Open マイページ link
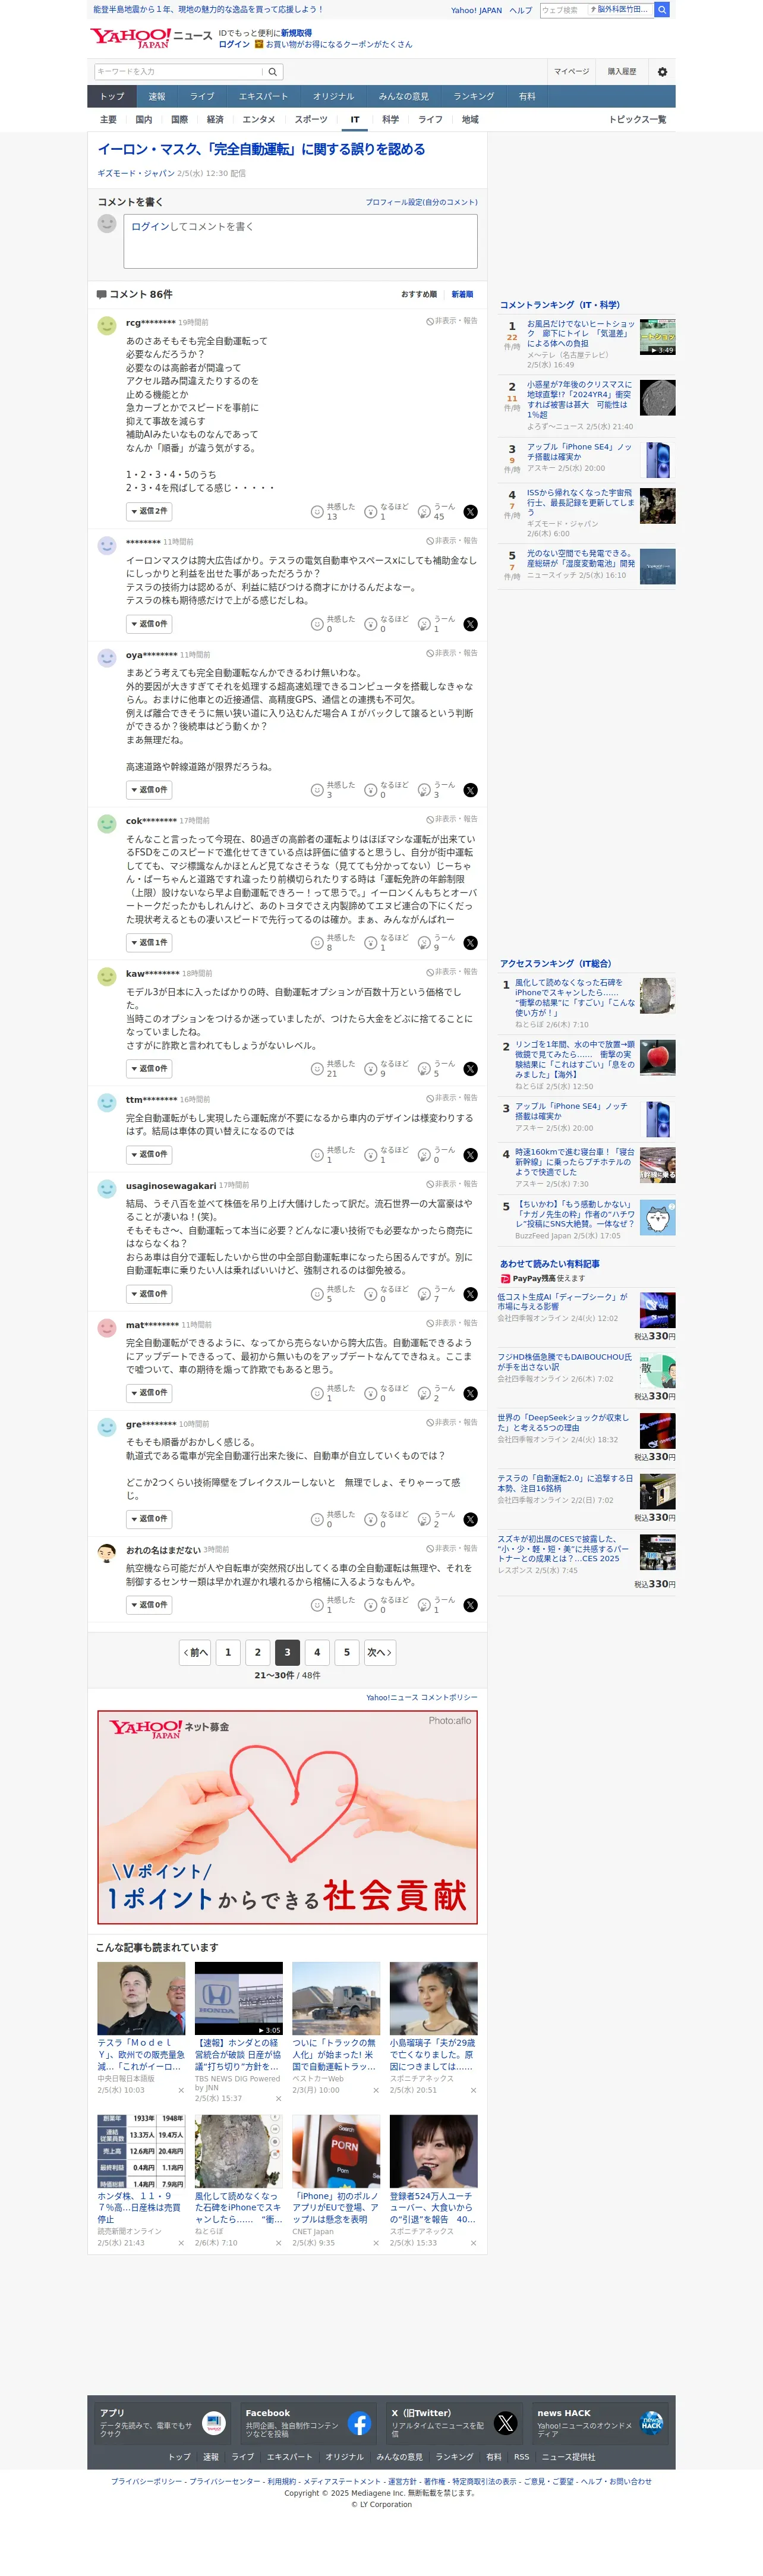The height and width of the screenshot is (2576, 763). [572, 72]
